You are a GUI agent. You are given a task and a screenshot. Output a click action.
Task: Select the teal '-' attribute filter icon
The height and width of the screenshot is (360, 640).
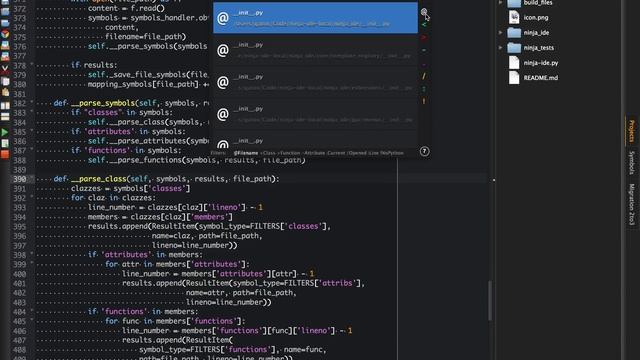(x=424, y=50)
